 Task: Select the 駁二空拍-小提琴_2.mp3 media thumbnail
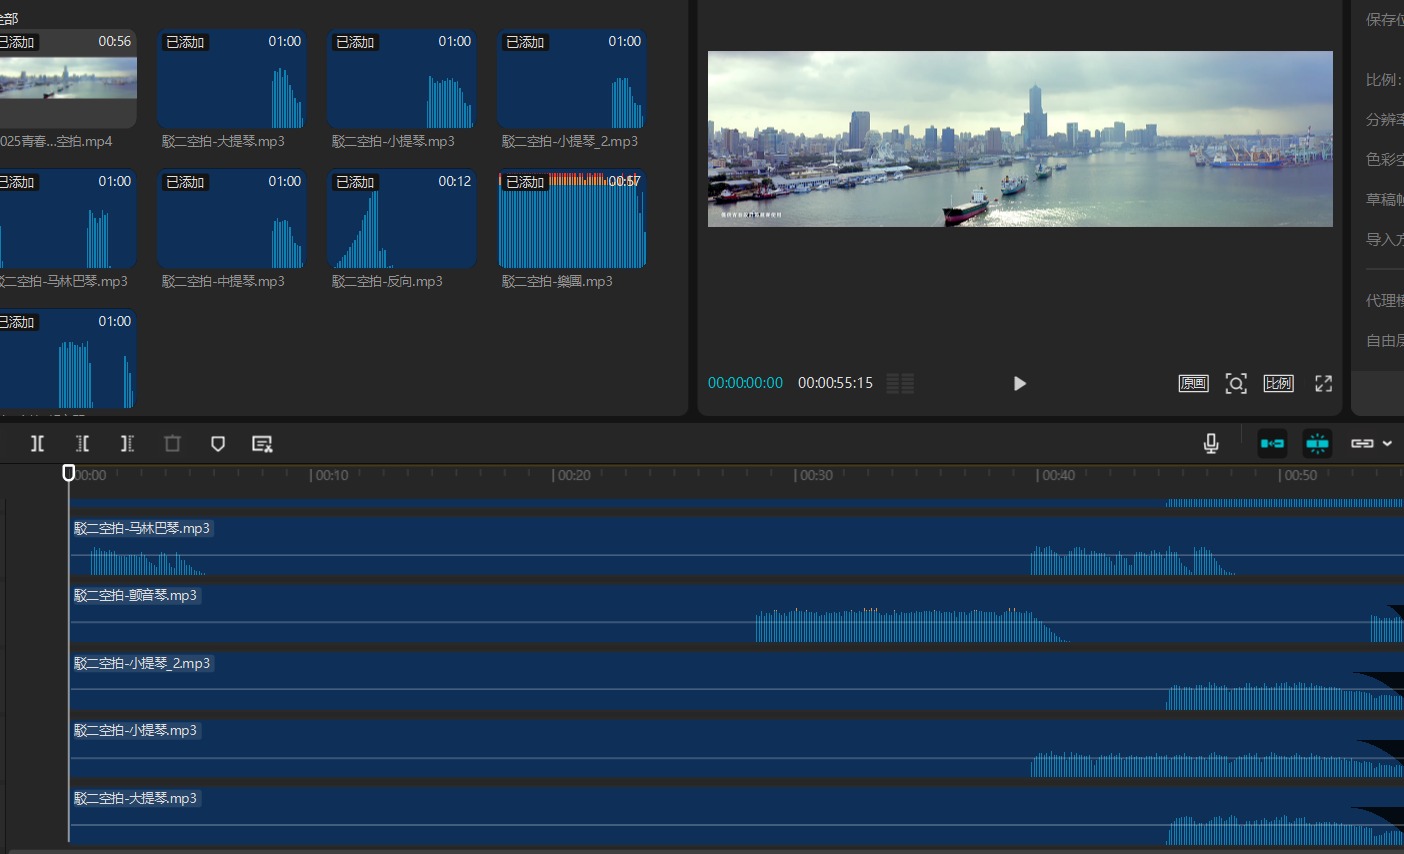(x=571, y=79)
